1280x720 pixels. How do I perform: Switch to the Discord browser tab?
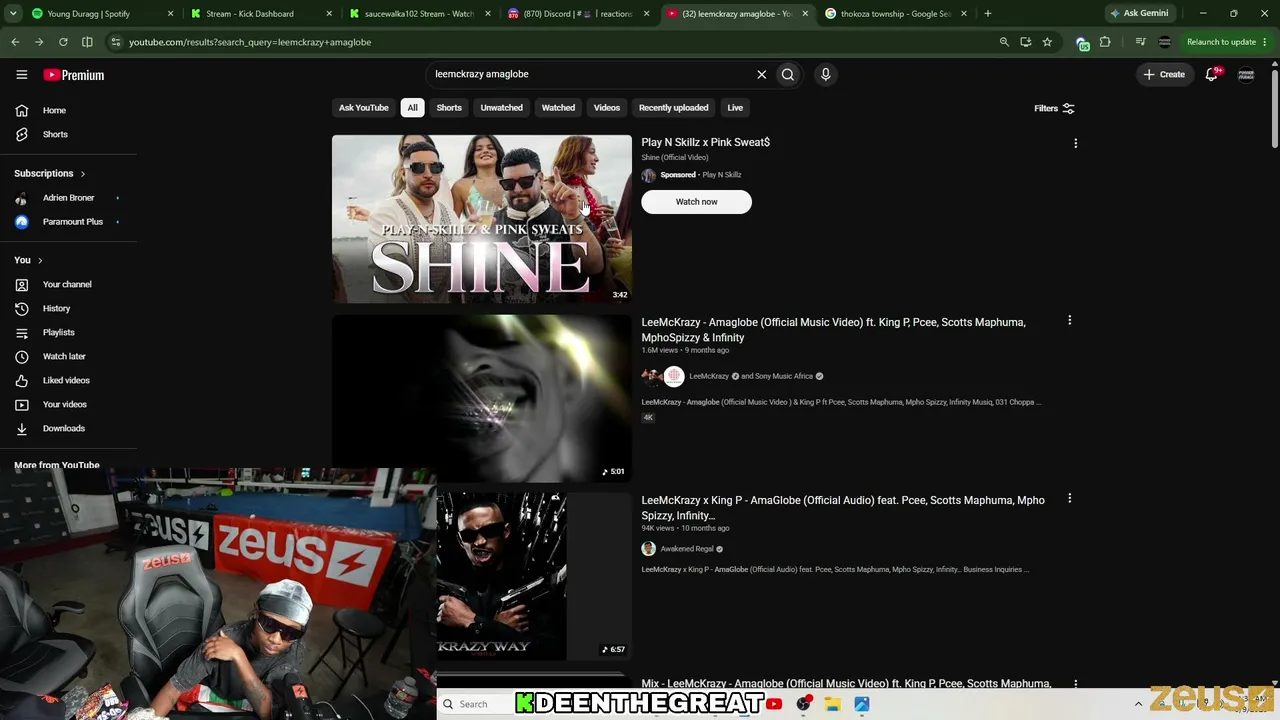[x=578, y=14]
